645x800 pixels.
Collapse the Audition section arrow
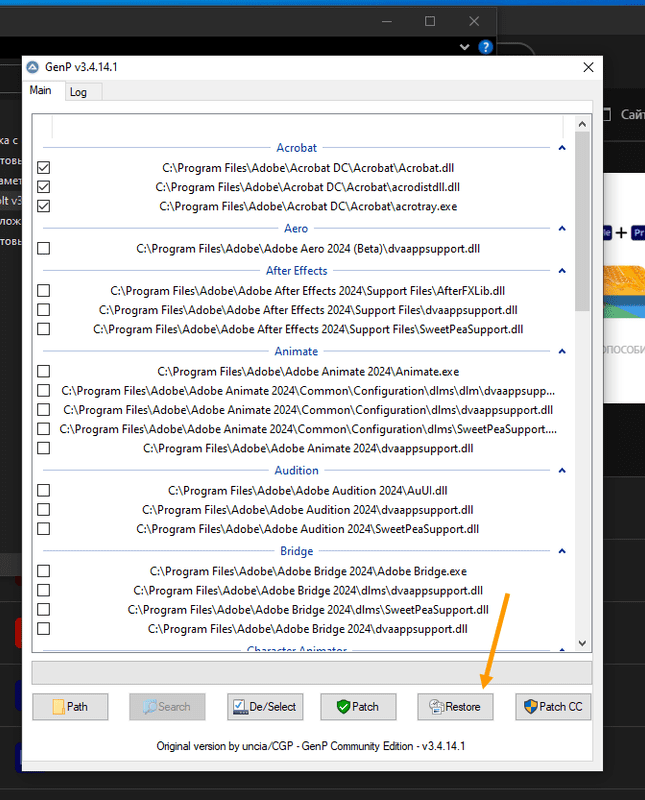562,471
